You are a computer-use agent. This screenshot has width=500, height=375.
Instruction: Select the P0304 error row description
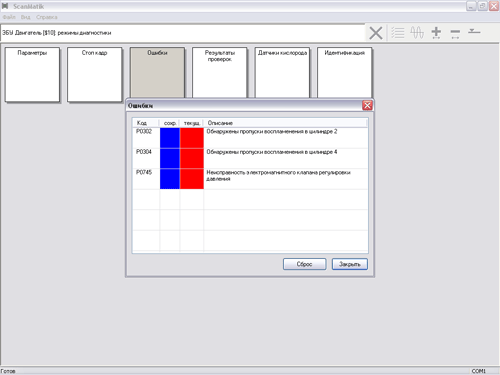tap(272, 152)
